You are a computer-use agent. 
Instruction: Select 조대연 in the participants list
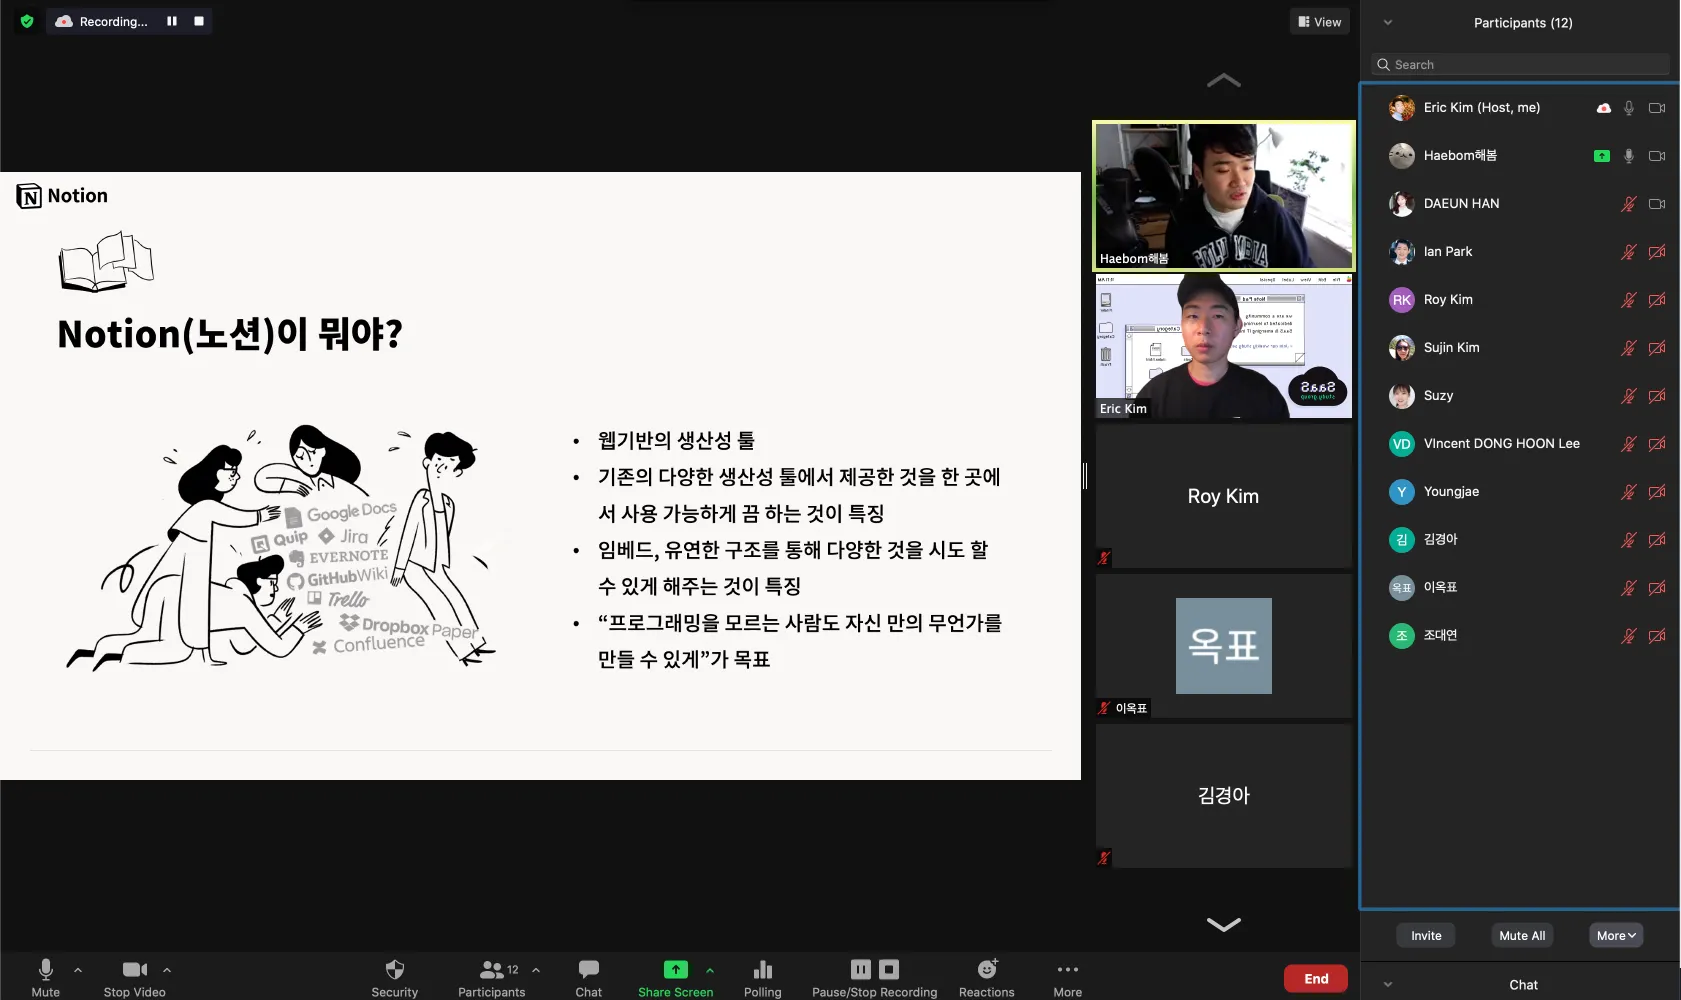tap(1520, 636)
